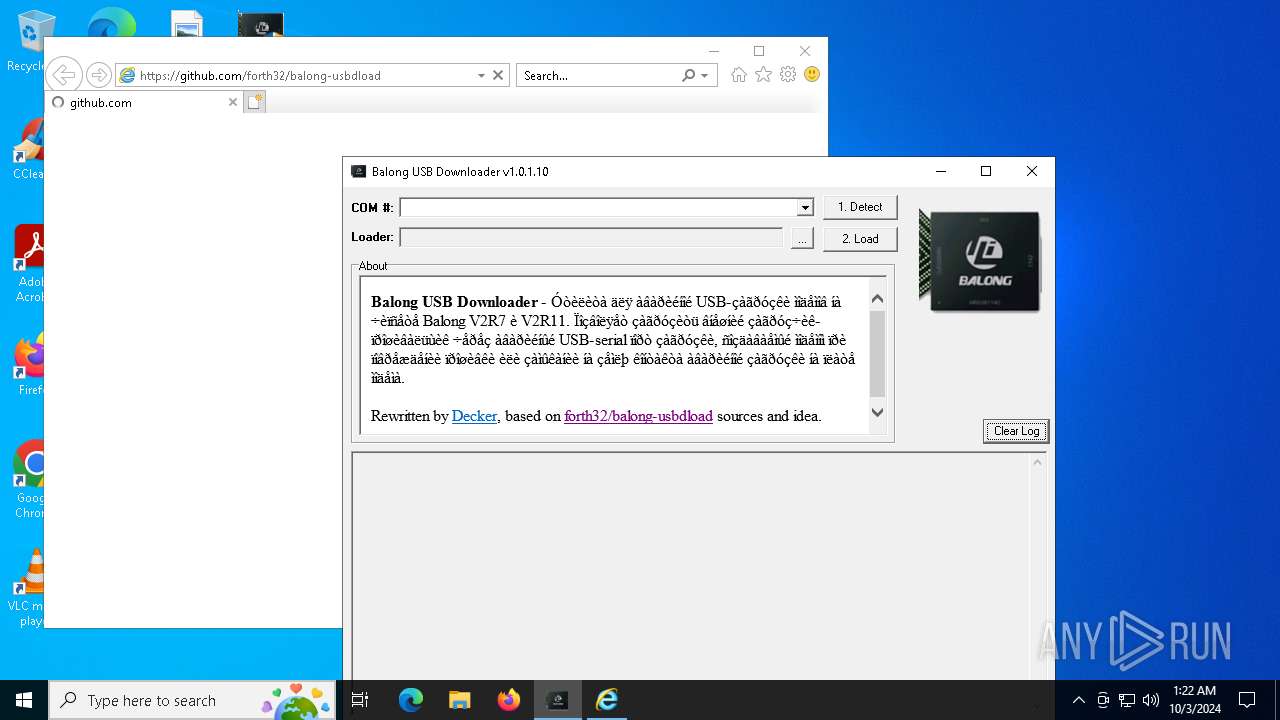
Task: Switch to Balong Downloader taskbar button
Action: coord(558,700)
